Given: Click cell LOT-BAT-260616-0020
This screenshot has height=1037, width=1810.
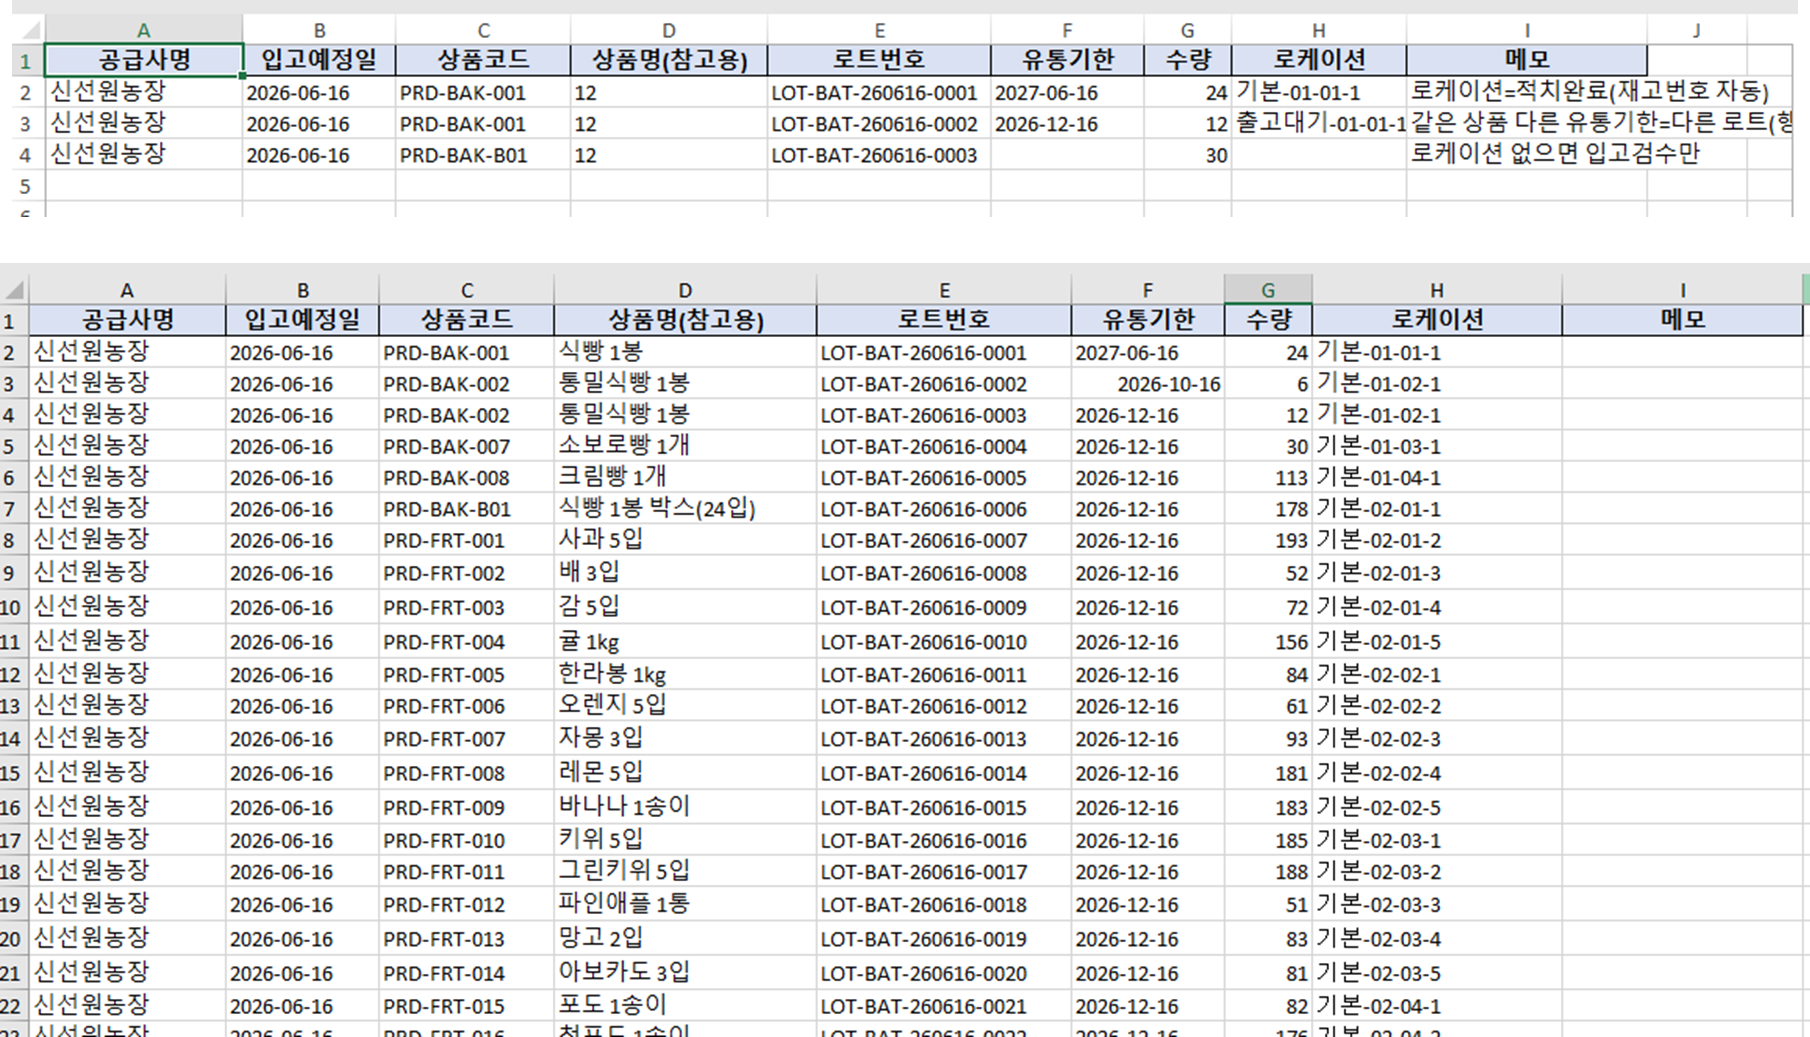Looking at the screenshot, I should [x=943, y=973].
